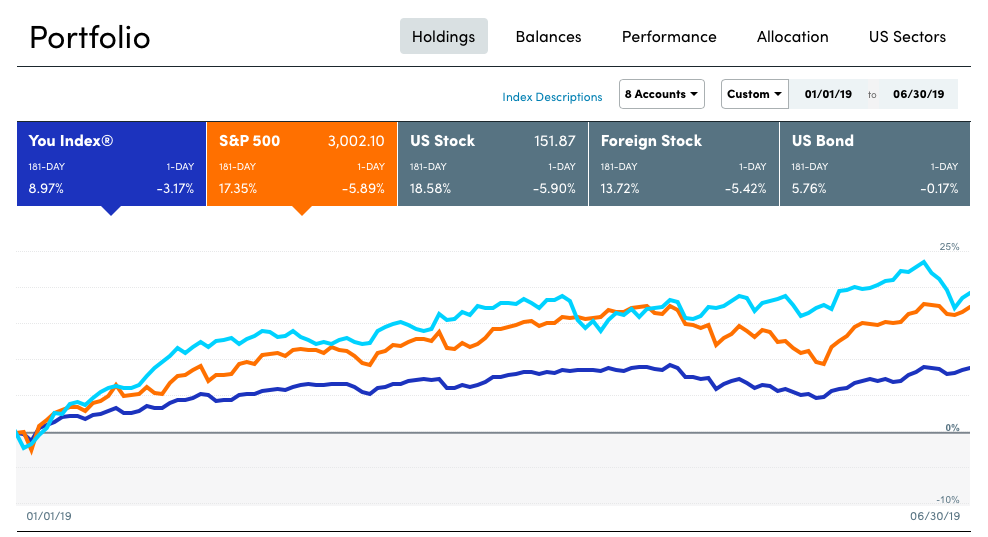Expand the 8 Accounts dropdown
Screen dimensions: 988x537
(662, 94)
